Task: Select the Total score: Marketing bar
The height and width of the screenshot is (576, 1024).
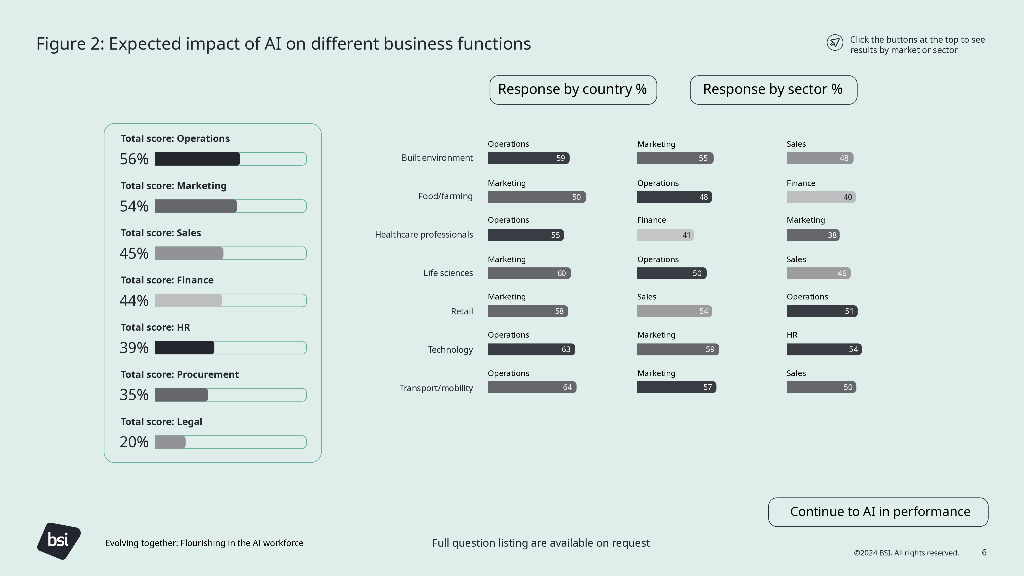Action: click(230, 206)
